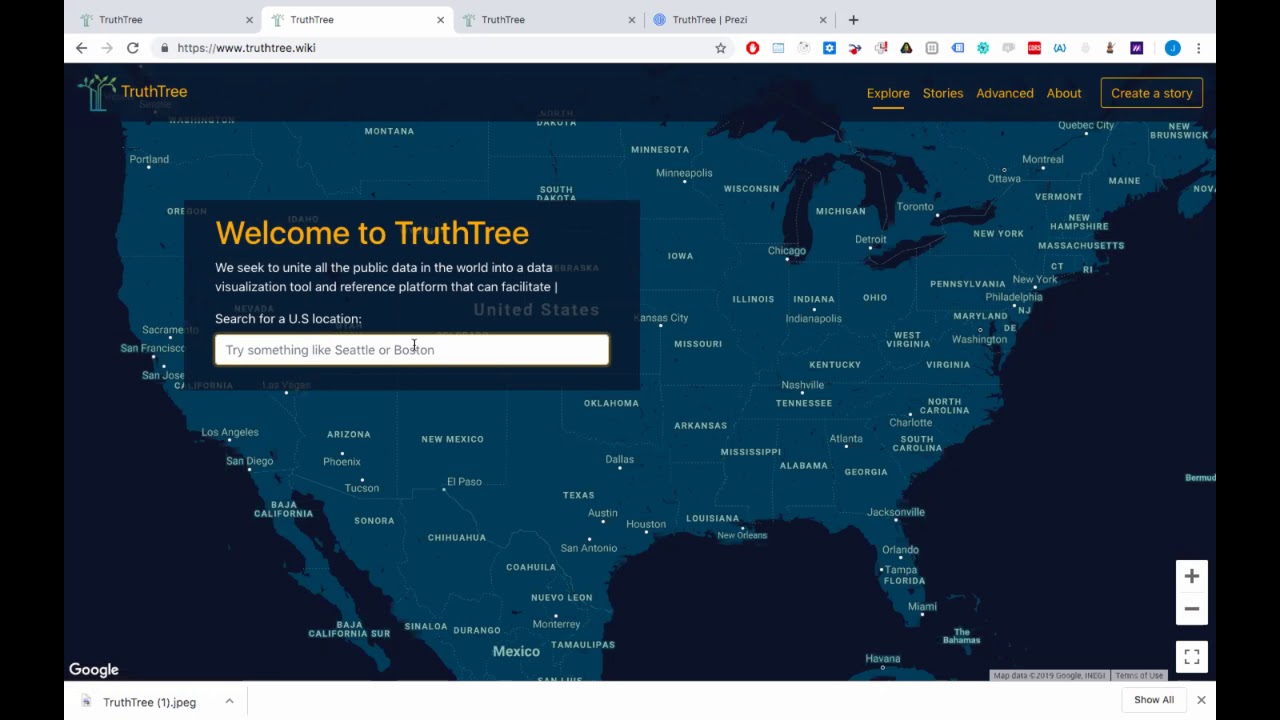Open the Explore navigation item

click(888, 93)
